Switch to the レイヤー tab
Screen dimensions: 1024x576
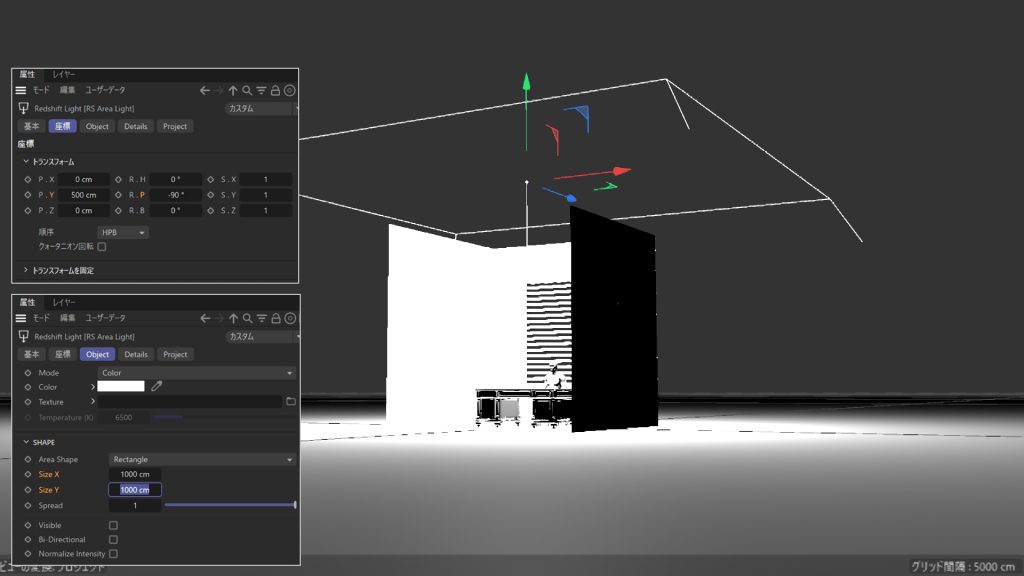tap(62, 302)
